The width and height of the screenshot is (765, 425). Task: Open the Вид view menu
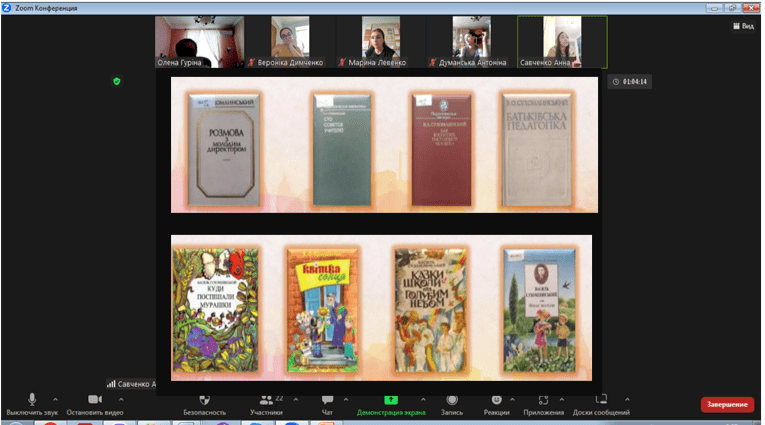pos(740,27)
